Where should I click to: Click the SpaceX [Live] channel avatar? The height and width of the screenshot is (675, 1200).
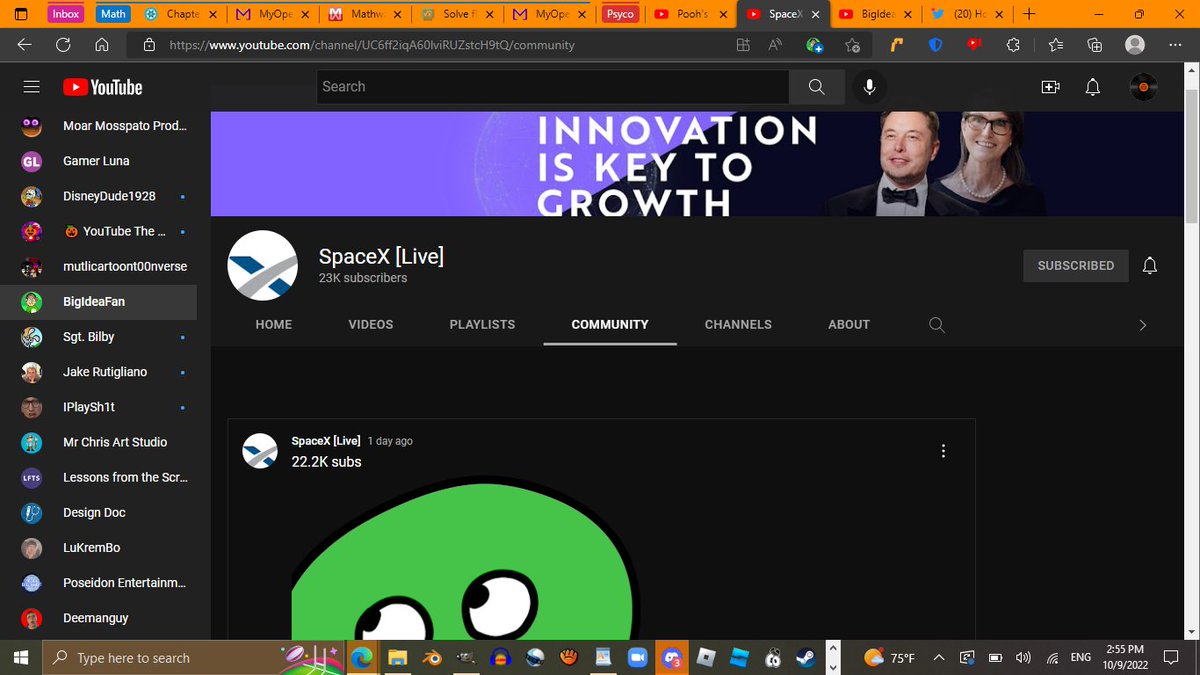(263, 265)
